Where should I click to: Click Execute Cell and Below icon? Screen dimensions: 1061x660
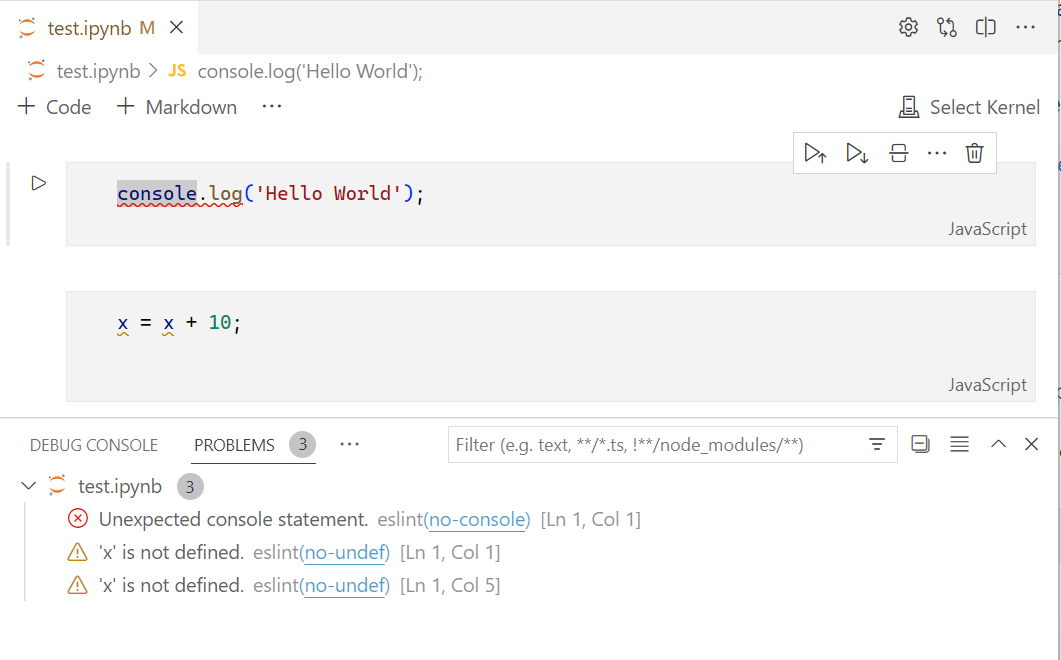click(857, 153)
